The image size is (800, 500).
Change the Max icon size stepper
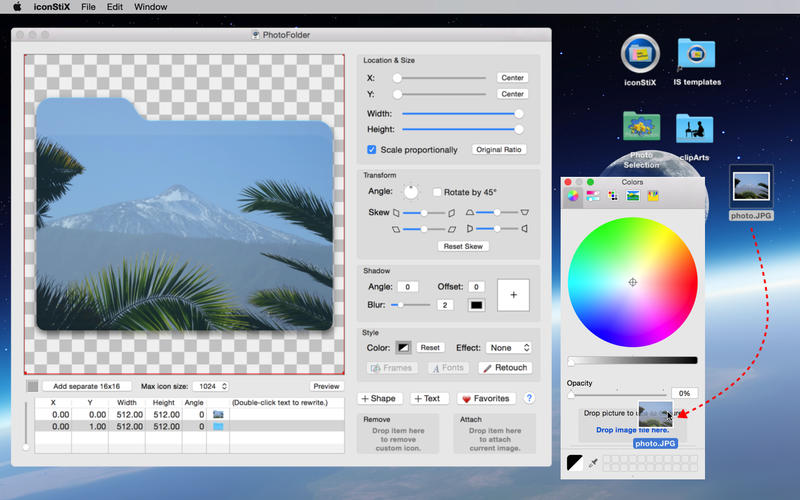pos(223,386)
